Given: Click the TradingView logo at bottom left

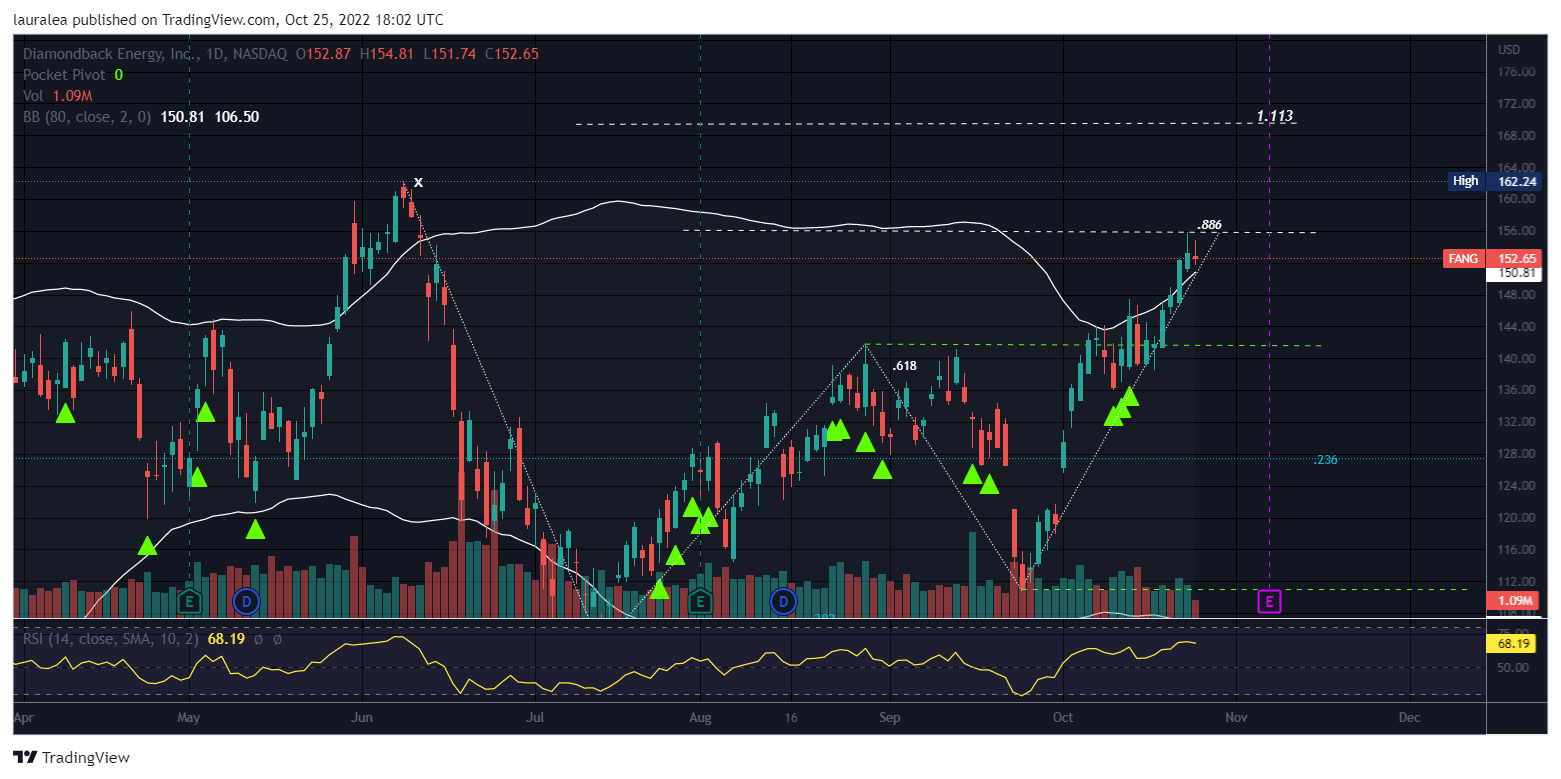Looking at the screenshot, I should click(71, 758).
